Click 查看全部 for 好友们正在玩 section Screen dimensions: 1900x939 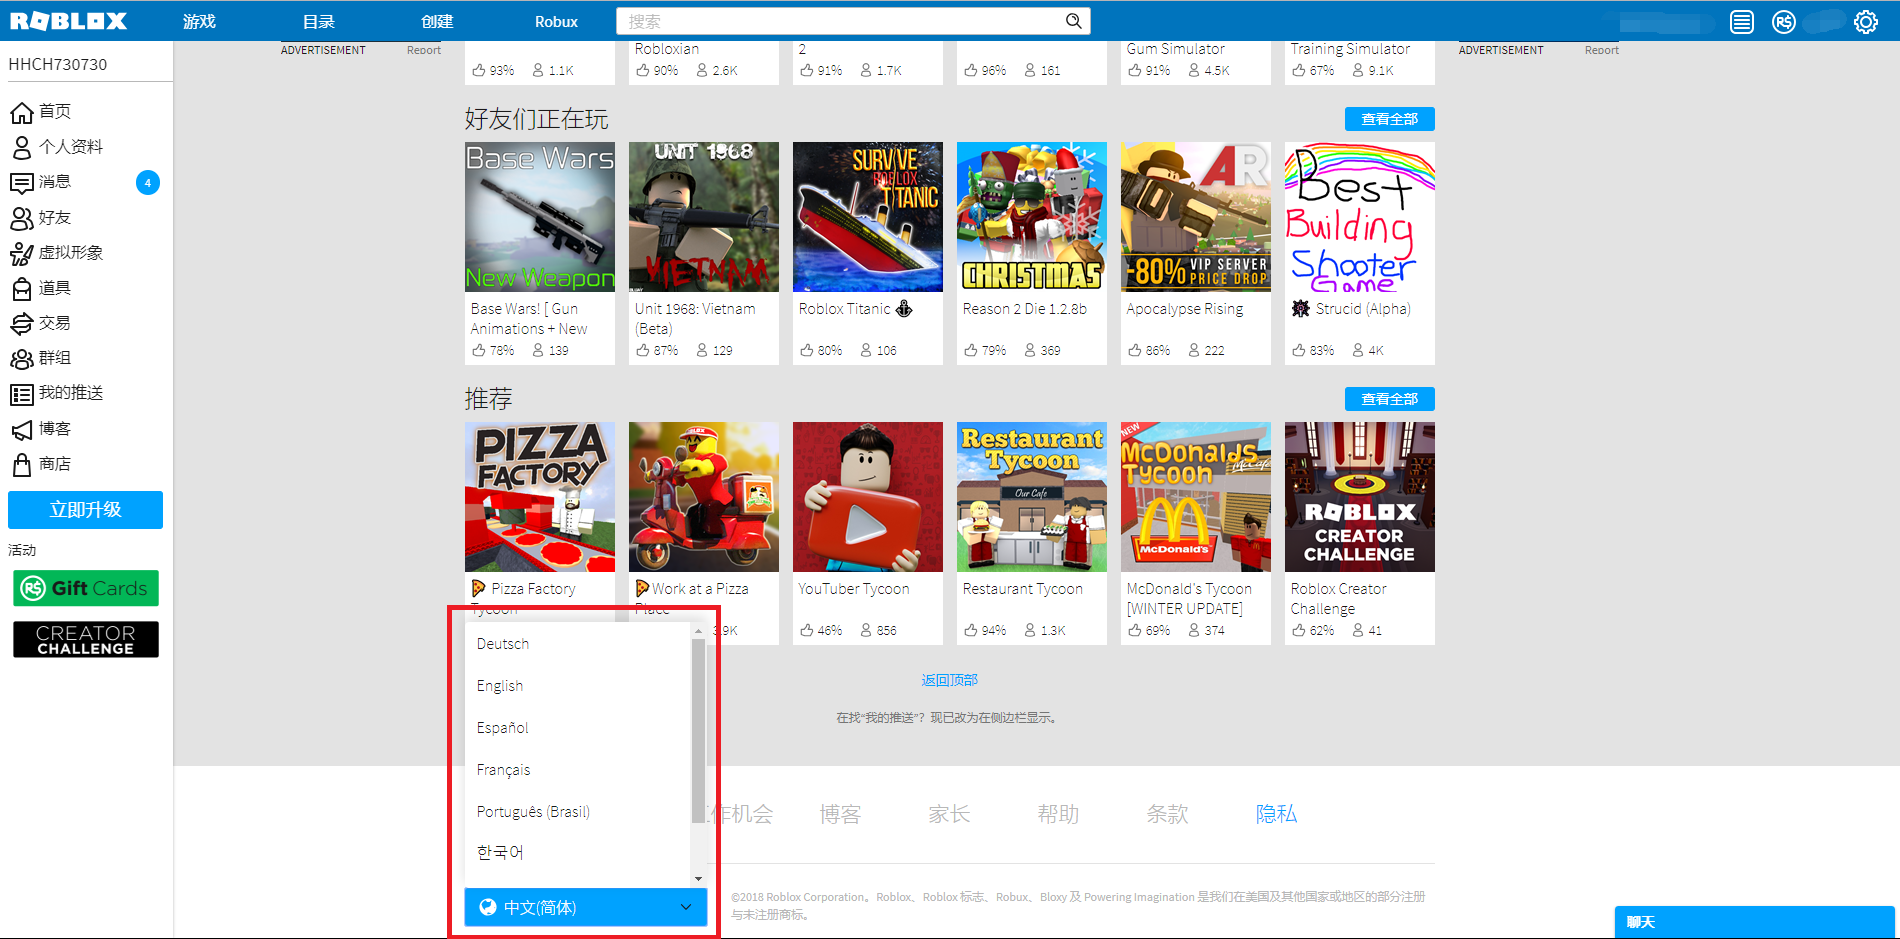tap(1389, 119)
